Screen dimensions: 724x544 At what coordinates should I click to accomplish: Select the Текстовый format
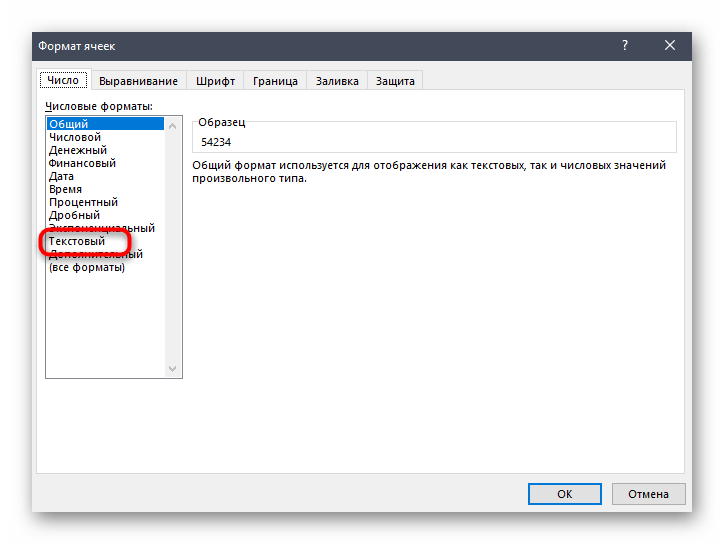coord(105,241)
